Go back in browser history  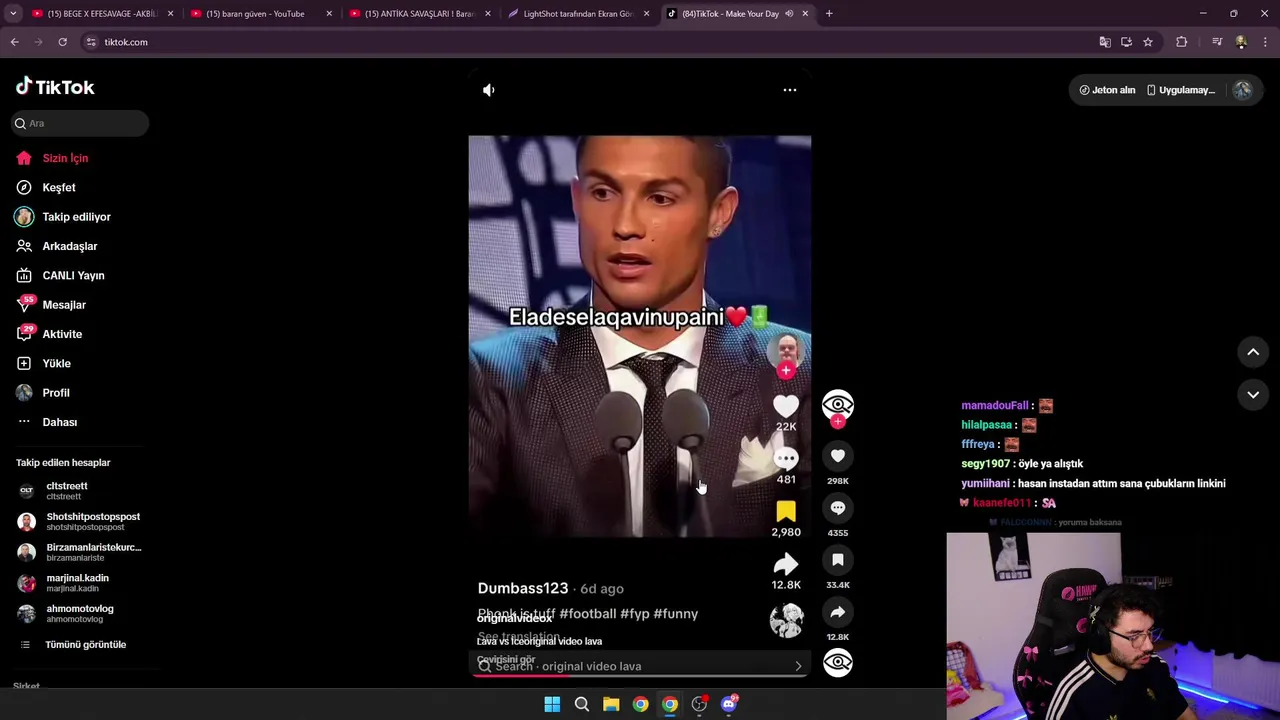tap(14, 42)
